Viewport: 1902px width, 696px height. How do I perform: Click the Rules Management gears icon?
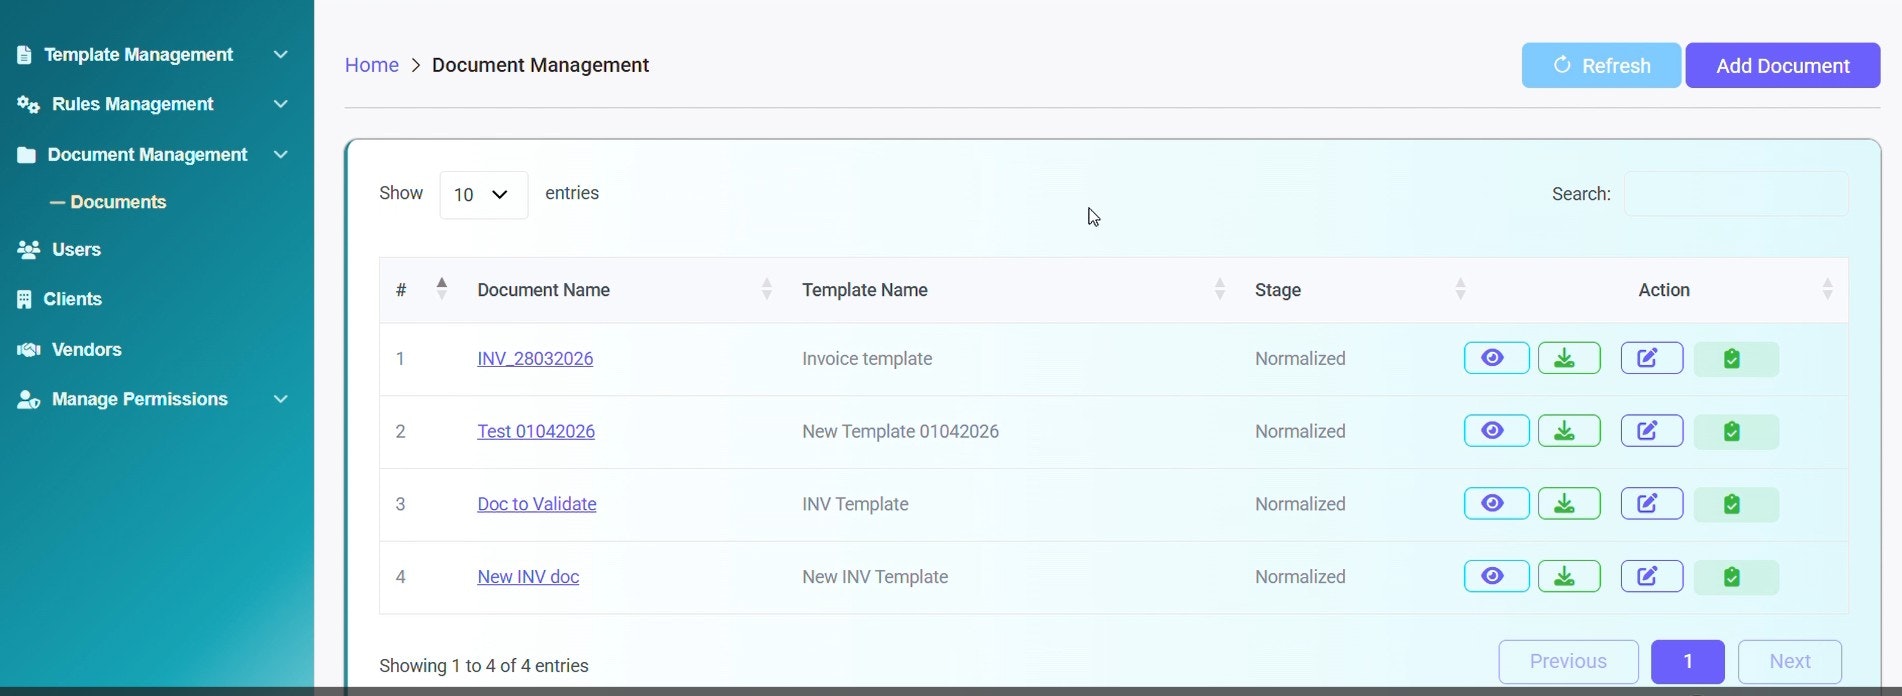28,104
